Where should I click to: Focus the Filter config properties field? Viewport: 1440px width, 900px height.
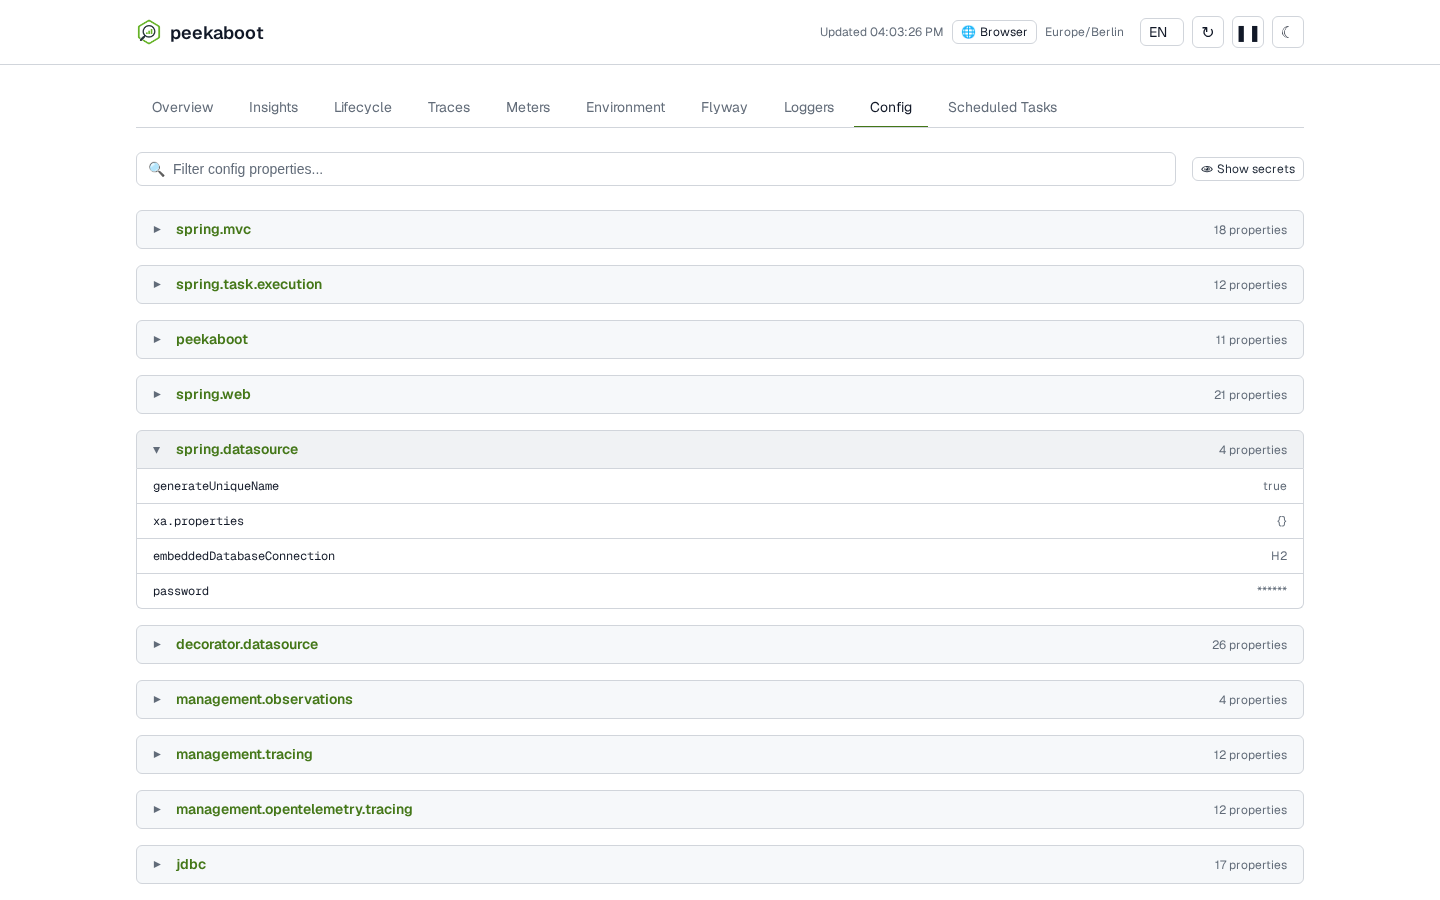coord(656,169)
